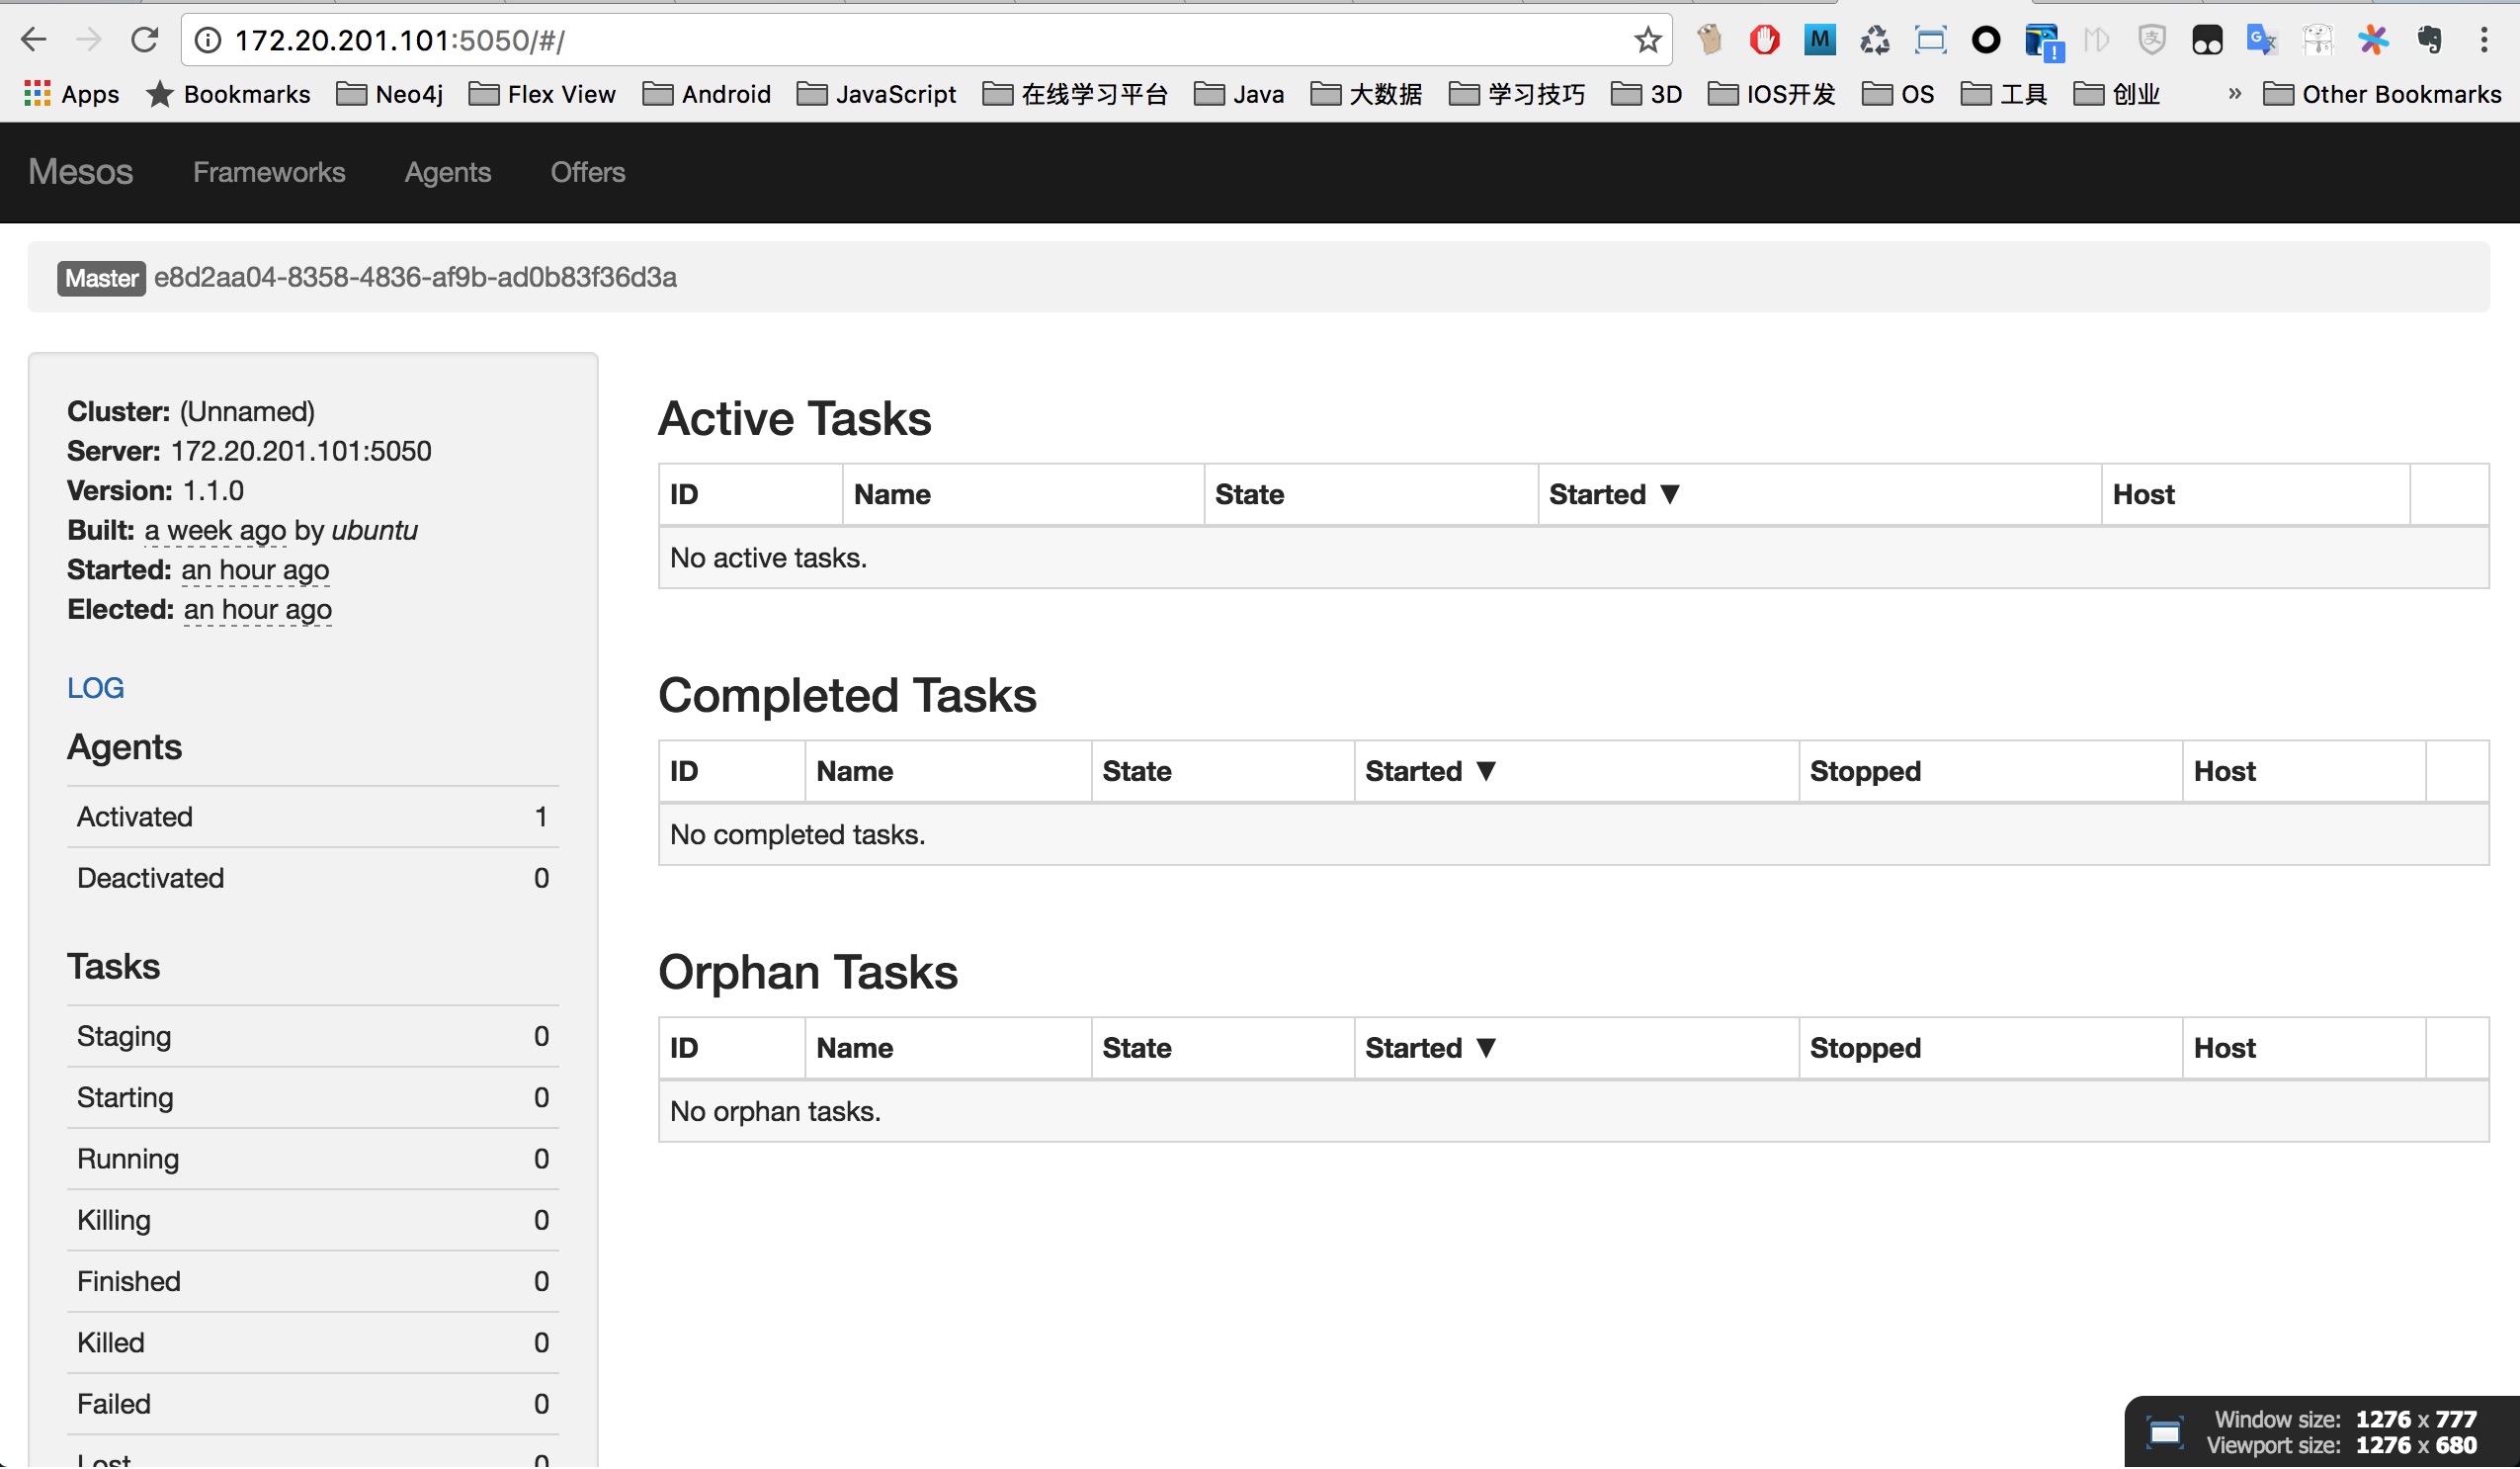The height and width of the screenshot is (1469, 2520).
Task: Click the colorful asterisk extension icon
Action: pyautogui.click(x=2373, y=40)
